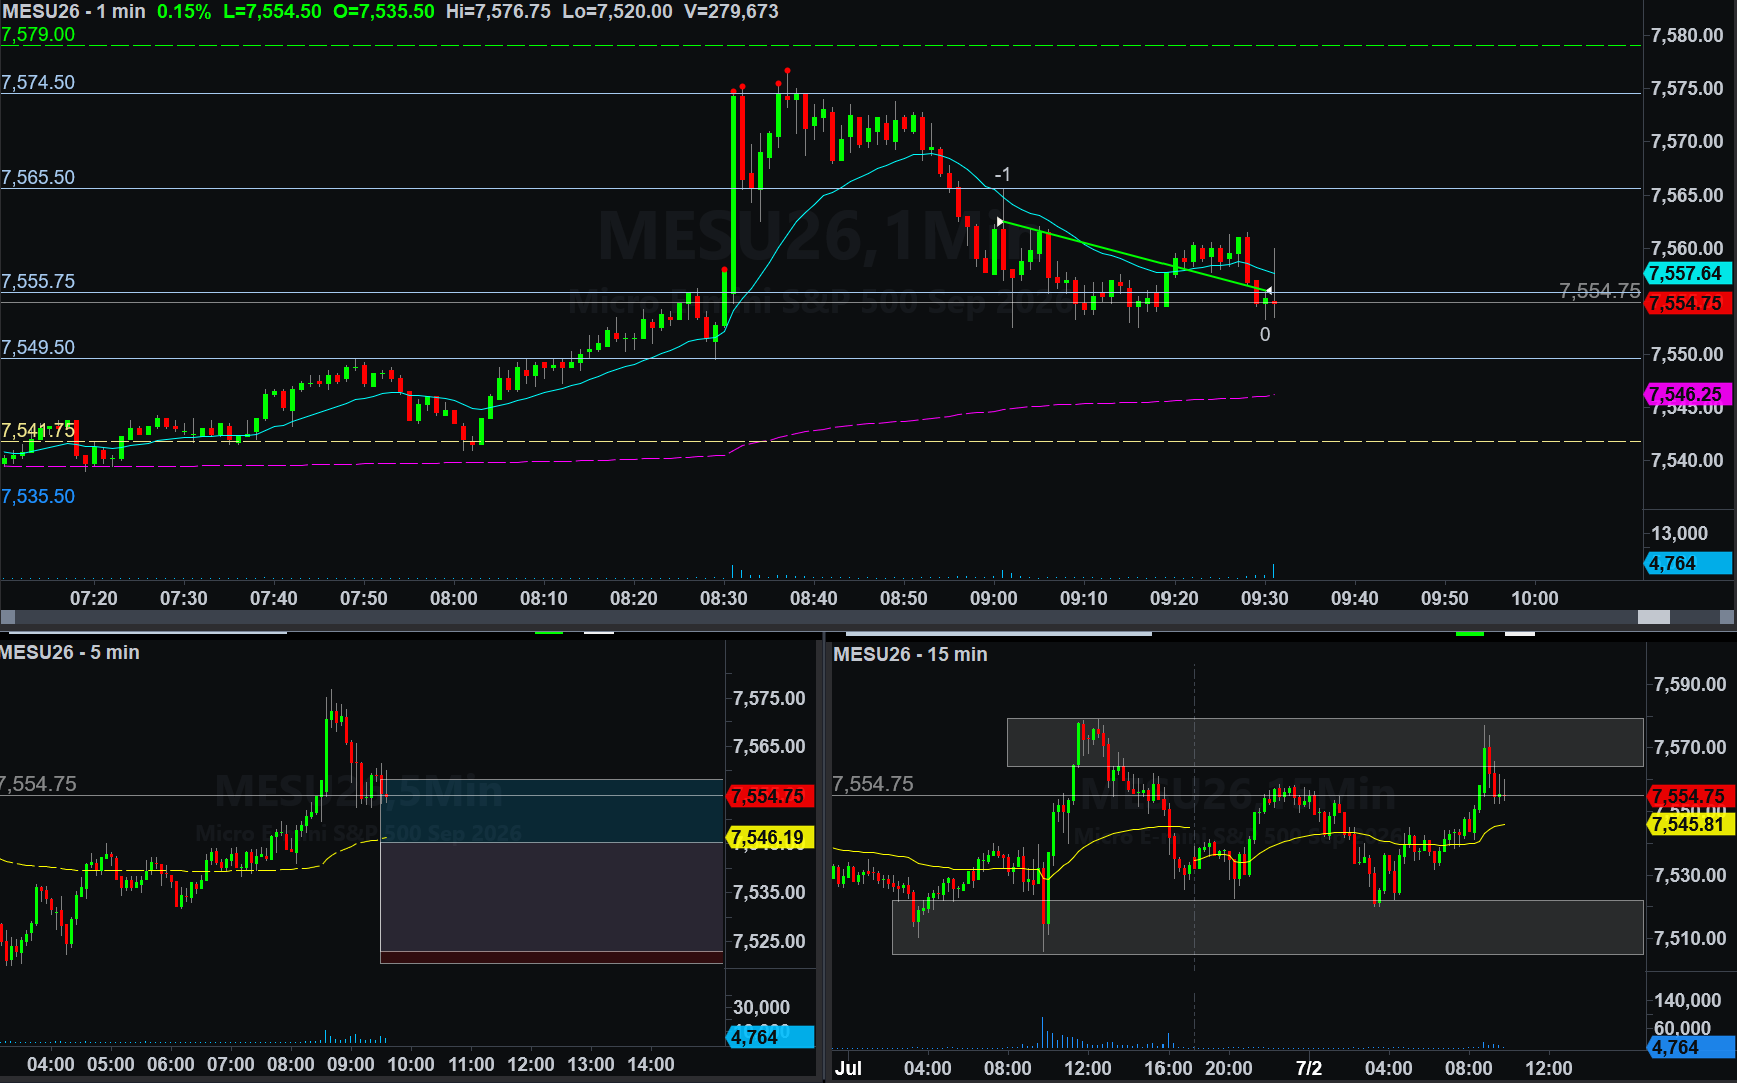Click the 10:00 time label on 1 min axis
Image resolution: width=1737 pixels, height=1083 pixels.
coord(1535,598)
